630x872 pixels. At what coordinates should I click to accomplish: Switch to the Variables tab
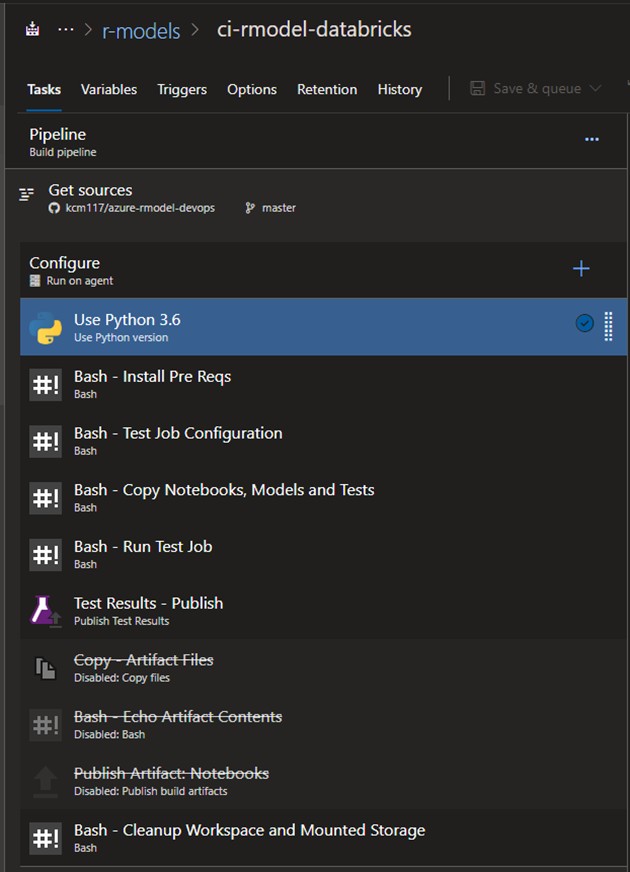pos(109,90)
